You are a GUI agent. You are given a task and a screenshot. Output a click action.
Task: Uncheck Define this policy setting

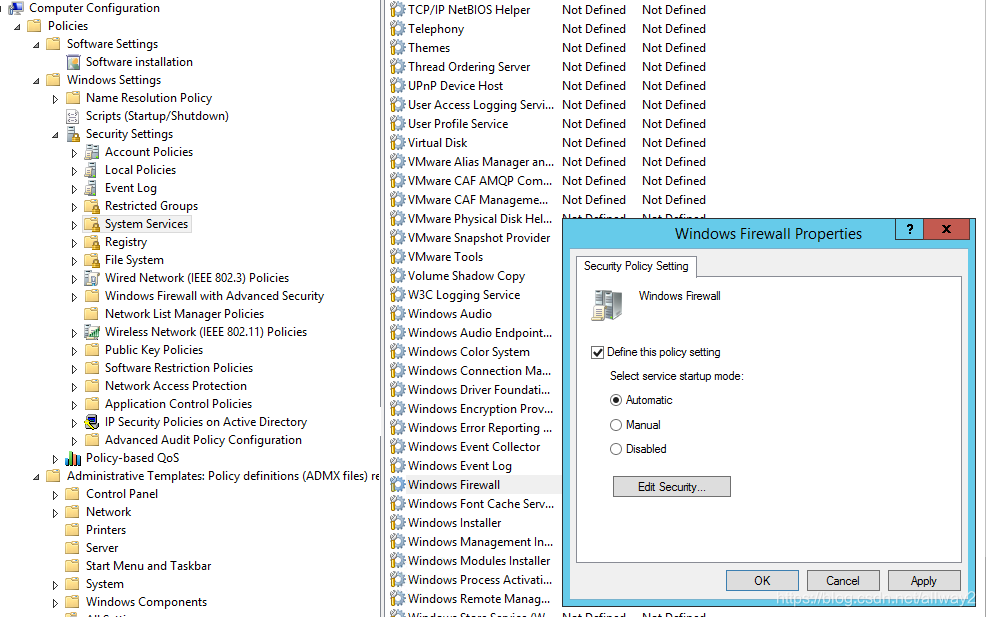597,352
